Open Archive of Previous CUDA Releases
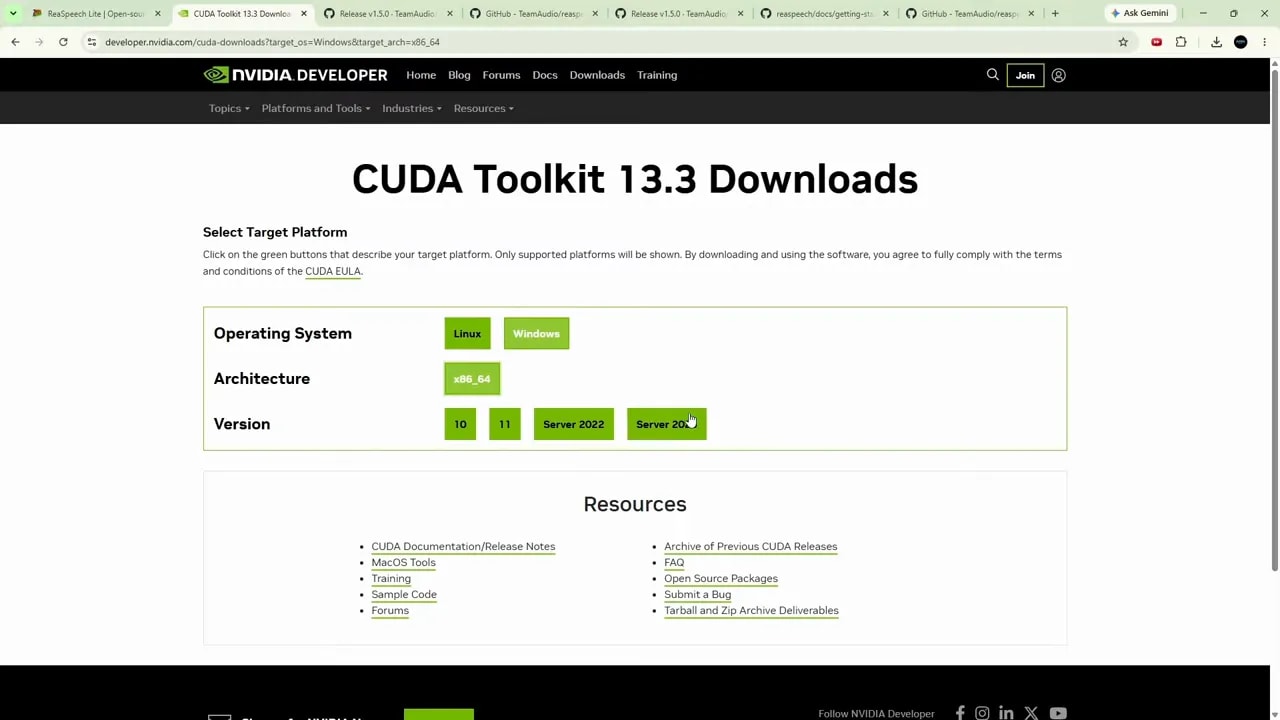The height and width of the screenshot is (720, 1280). point(751,546)
